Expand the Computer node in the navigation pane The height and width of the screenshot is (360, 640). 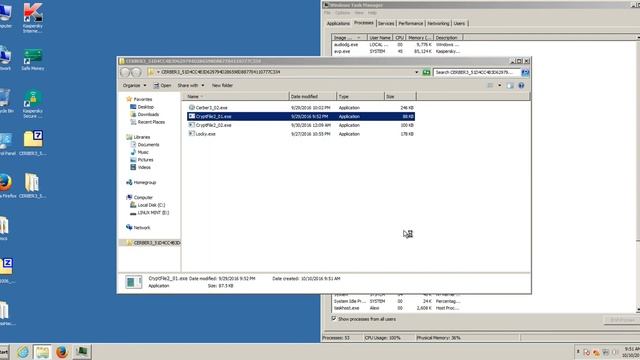[139, 198]
